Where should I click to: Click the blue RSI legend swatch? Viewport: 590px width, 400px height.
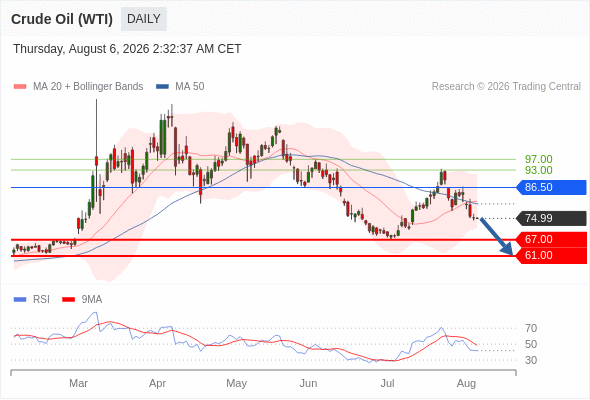point(20,300)
